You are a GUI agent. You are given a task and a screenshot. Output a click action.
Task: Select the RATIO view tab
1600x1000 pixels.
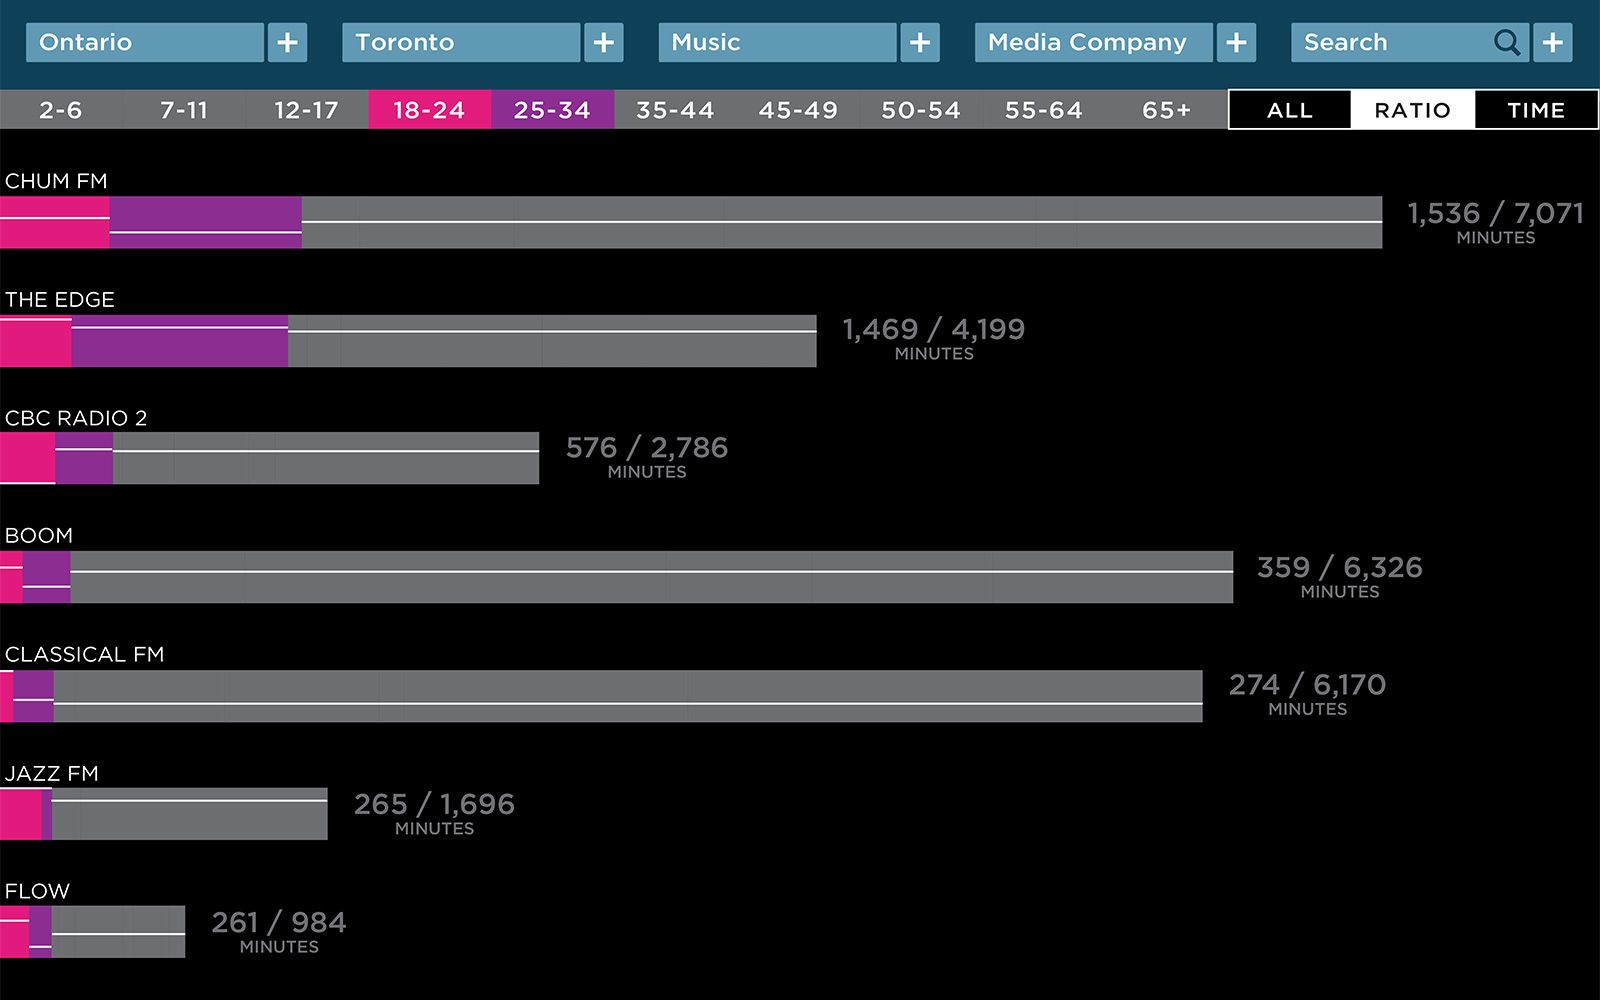point(1412,110)
